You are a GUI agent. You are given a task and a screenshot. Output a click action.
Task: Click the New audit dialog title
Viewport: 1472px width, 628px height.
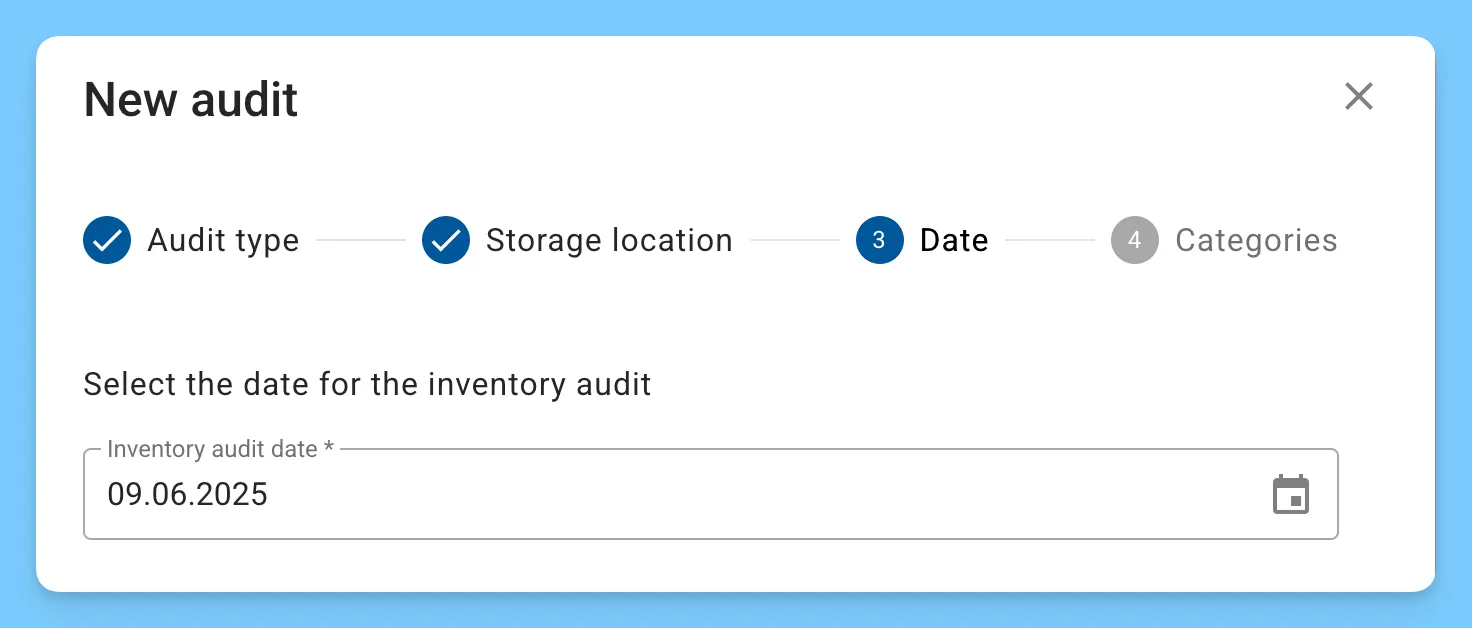pyautogui.click(x=190, y=98)
